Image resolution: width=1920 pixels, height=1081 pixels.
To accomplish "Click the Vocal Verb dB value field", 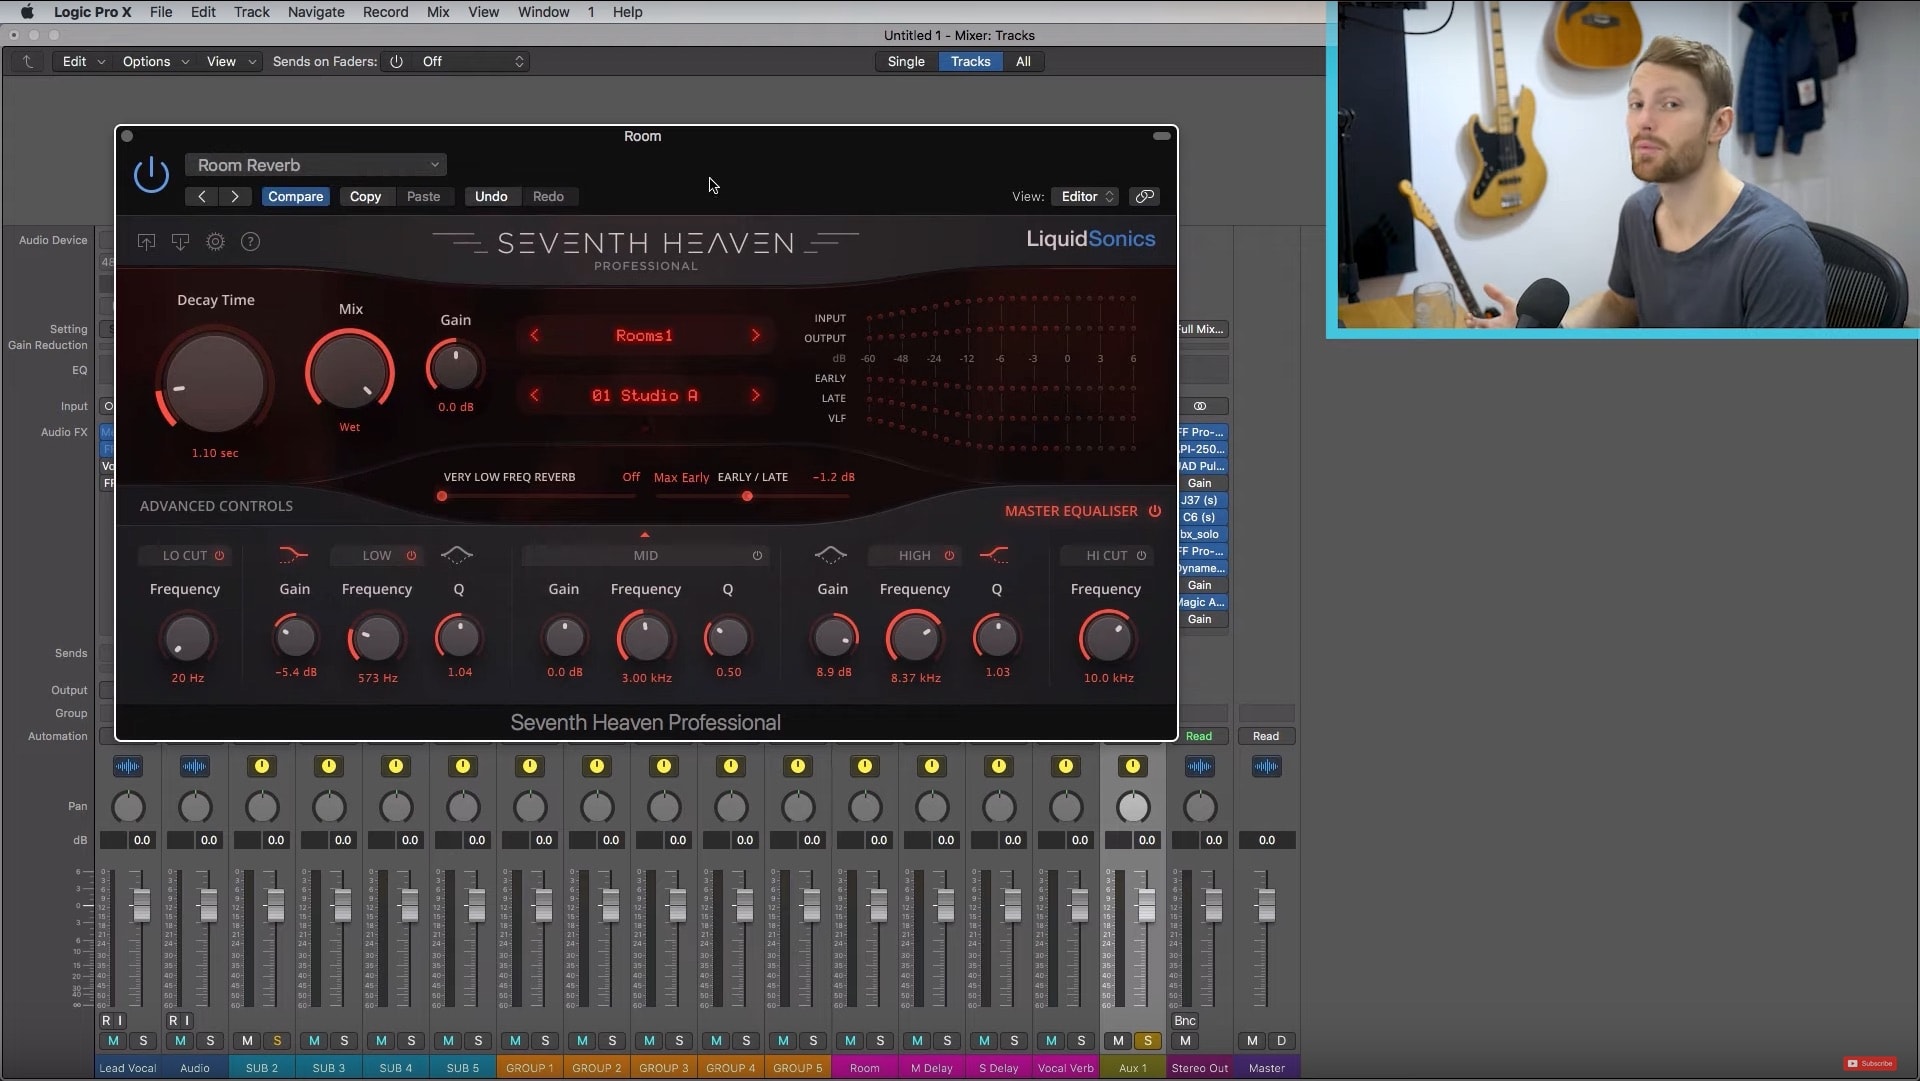I will point(1080,841).
